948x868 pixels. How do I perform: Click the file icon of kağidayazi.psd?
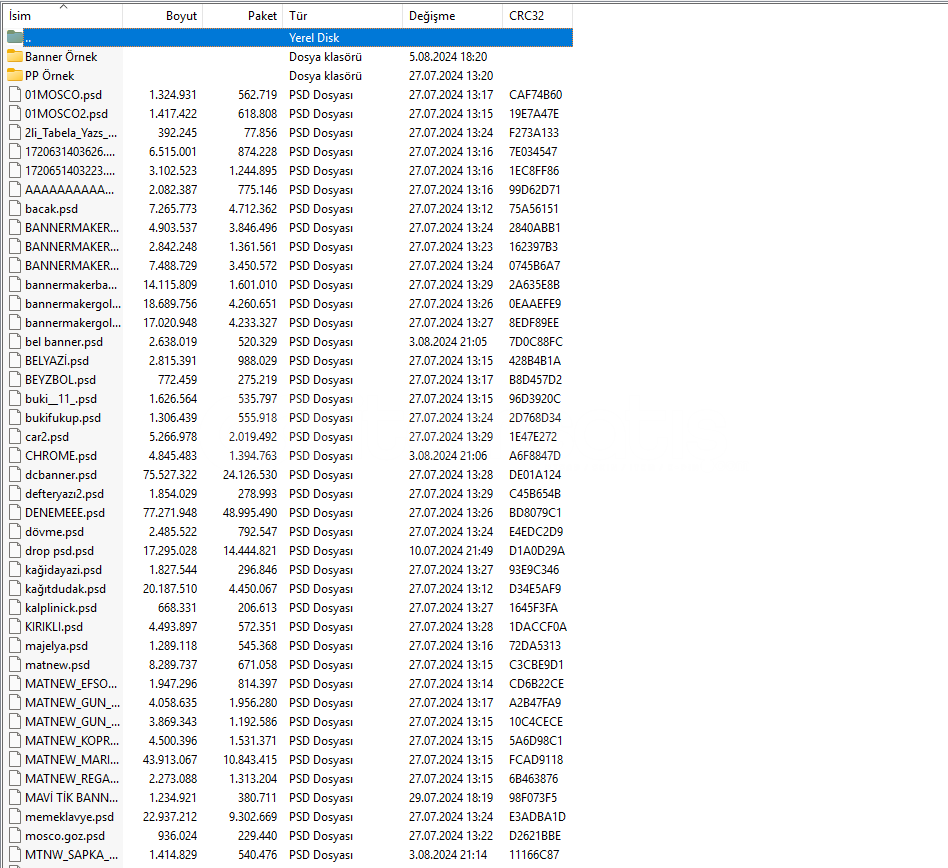point(15,569)
